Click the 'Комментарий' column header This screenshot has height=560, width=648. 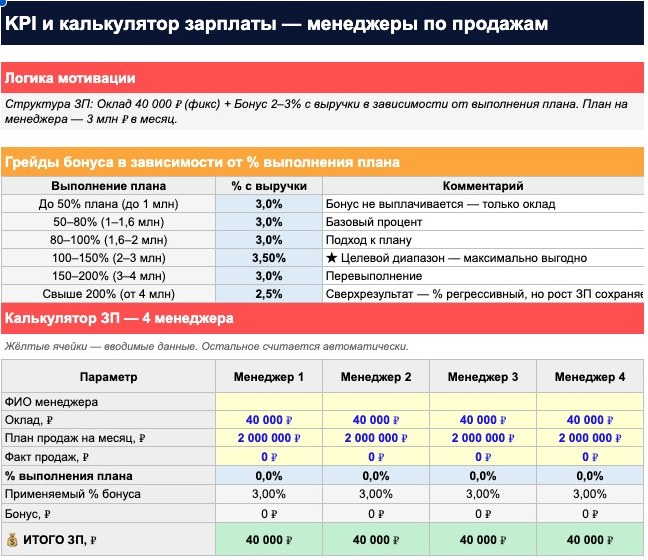point(483,186)
